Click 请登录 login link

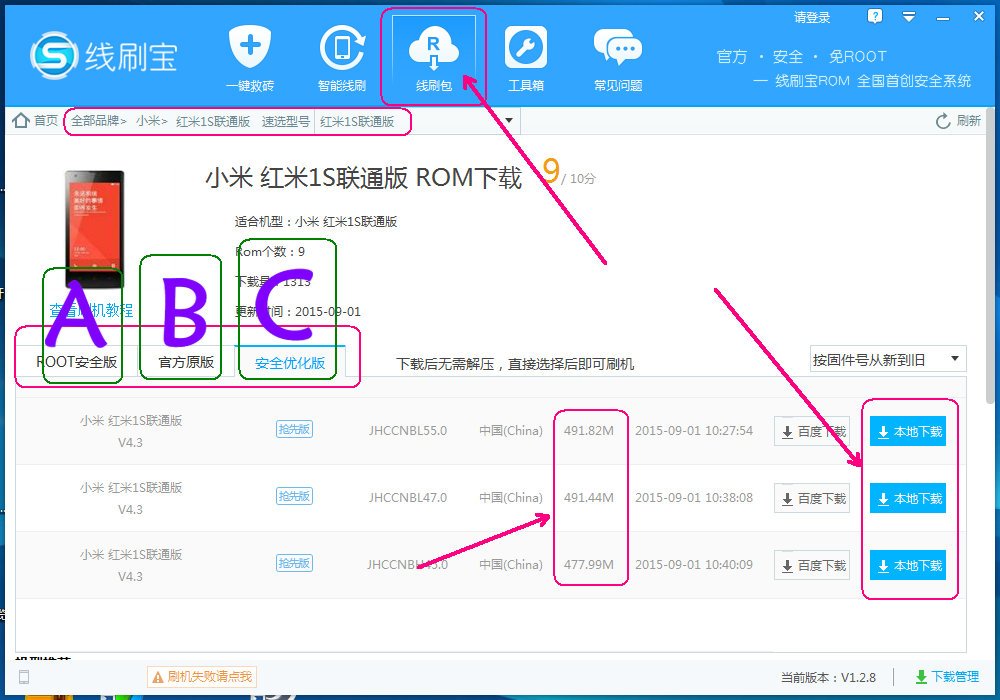click(812, 17)
